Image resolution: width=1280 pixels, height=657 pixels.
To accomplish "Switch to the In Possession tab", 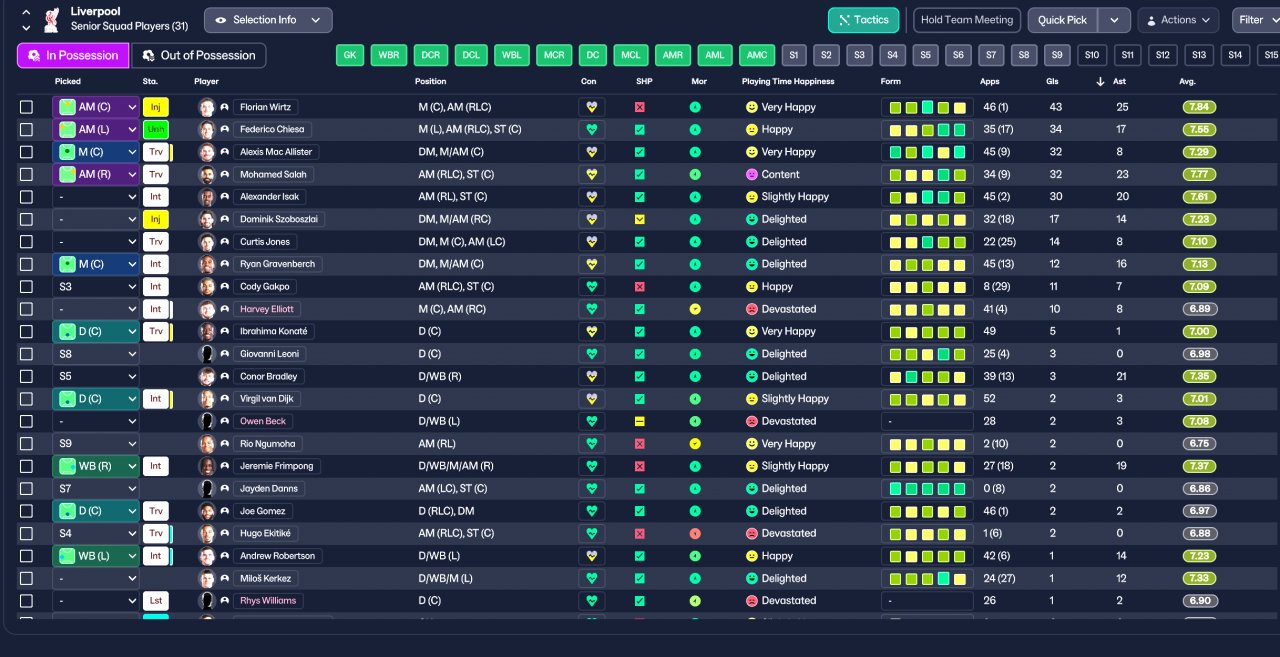I will point(73,55).
